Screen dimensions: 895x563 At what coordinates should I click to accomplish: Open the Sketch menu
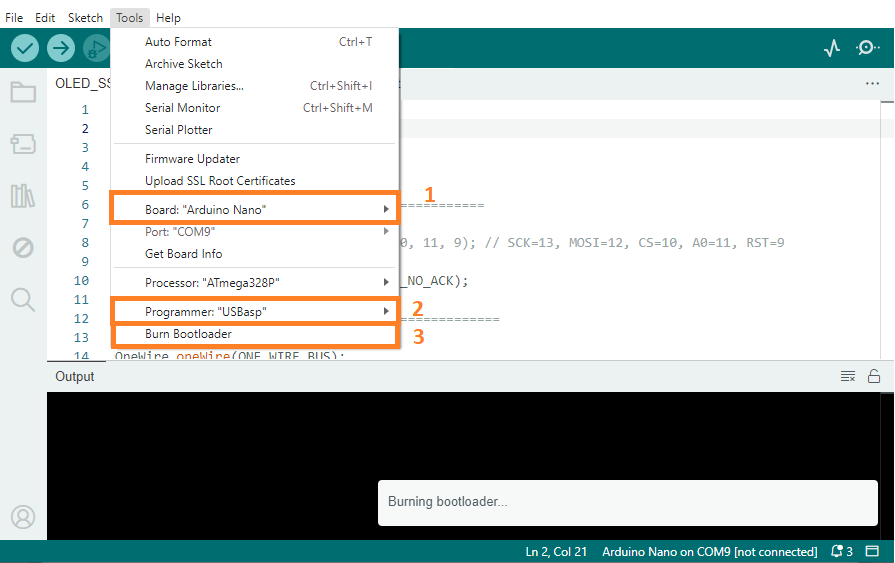[x=85, y=18]
